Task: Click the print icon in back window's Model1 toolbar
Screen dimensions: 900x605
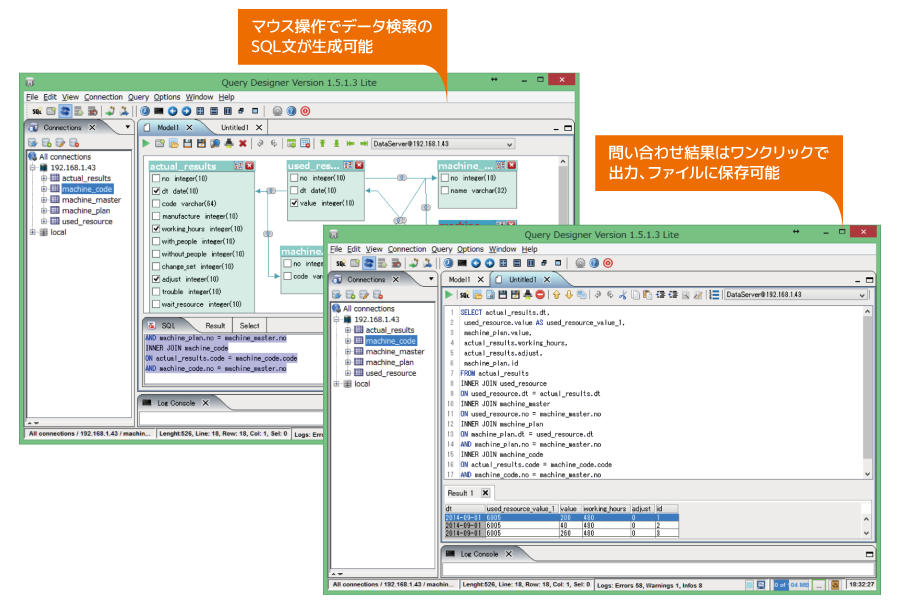Action: [x=229, y=143]
